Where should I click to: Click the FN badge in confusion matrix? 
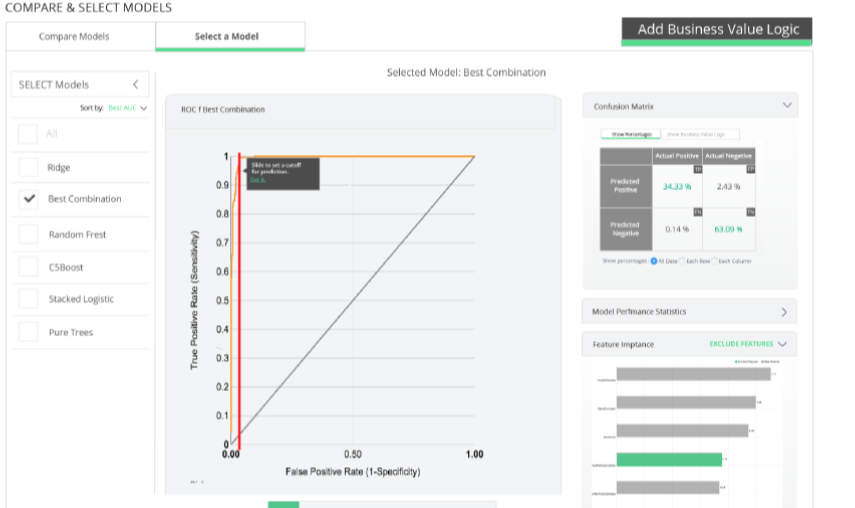[x=697, y=212]
